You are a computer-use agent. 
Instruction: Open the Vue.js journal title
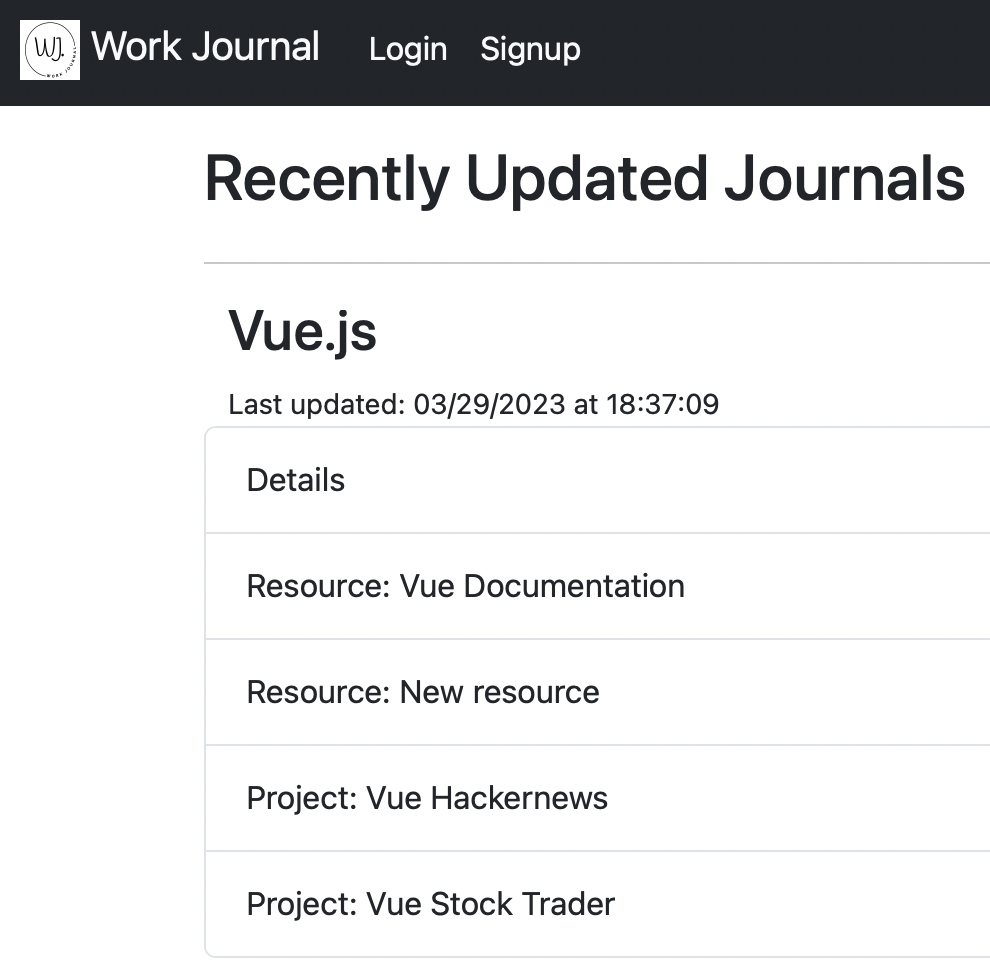click(302, 331)
